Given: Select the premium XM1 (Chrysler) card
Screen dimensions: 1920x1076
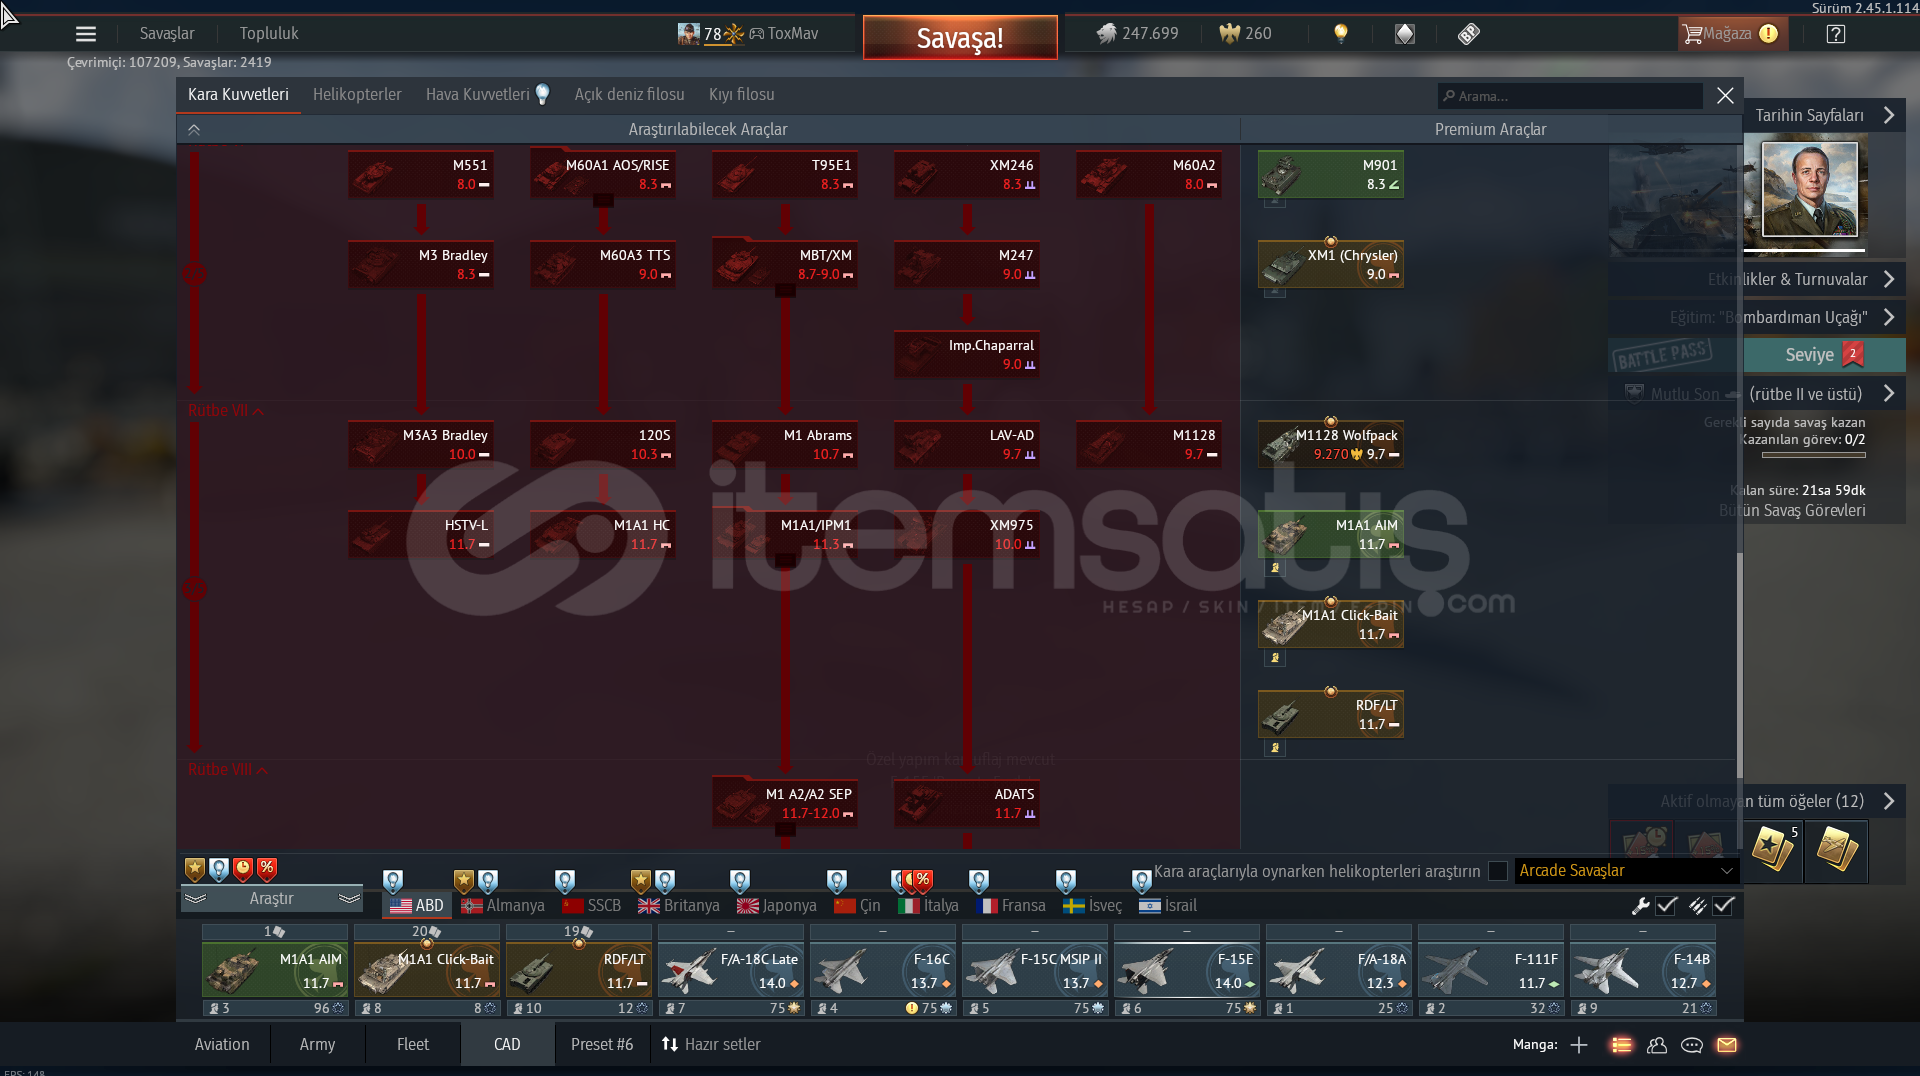Looking at the screenshot, I should coord(1331,265).
